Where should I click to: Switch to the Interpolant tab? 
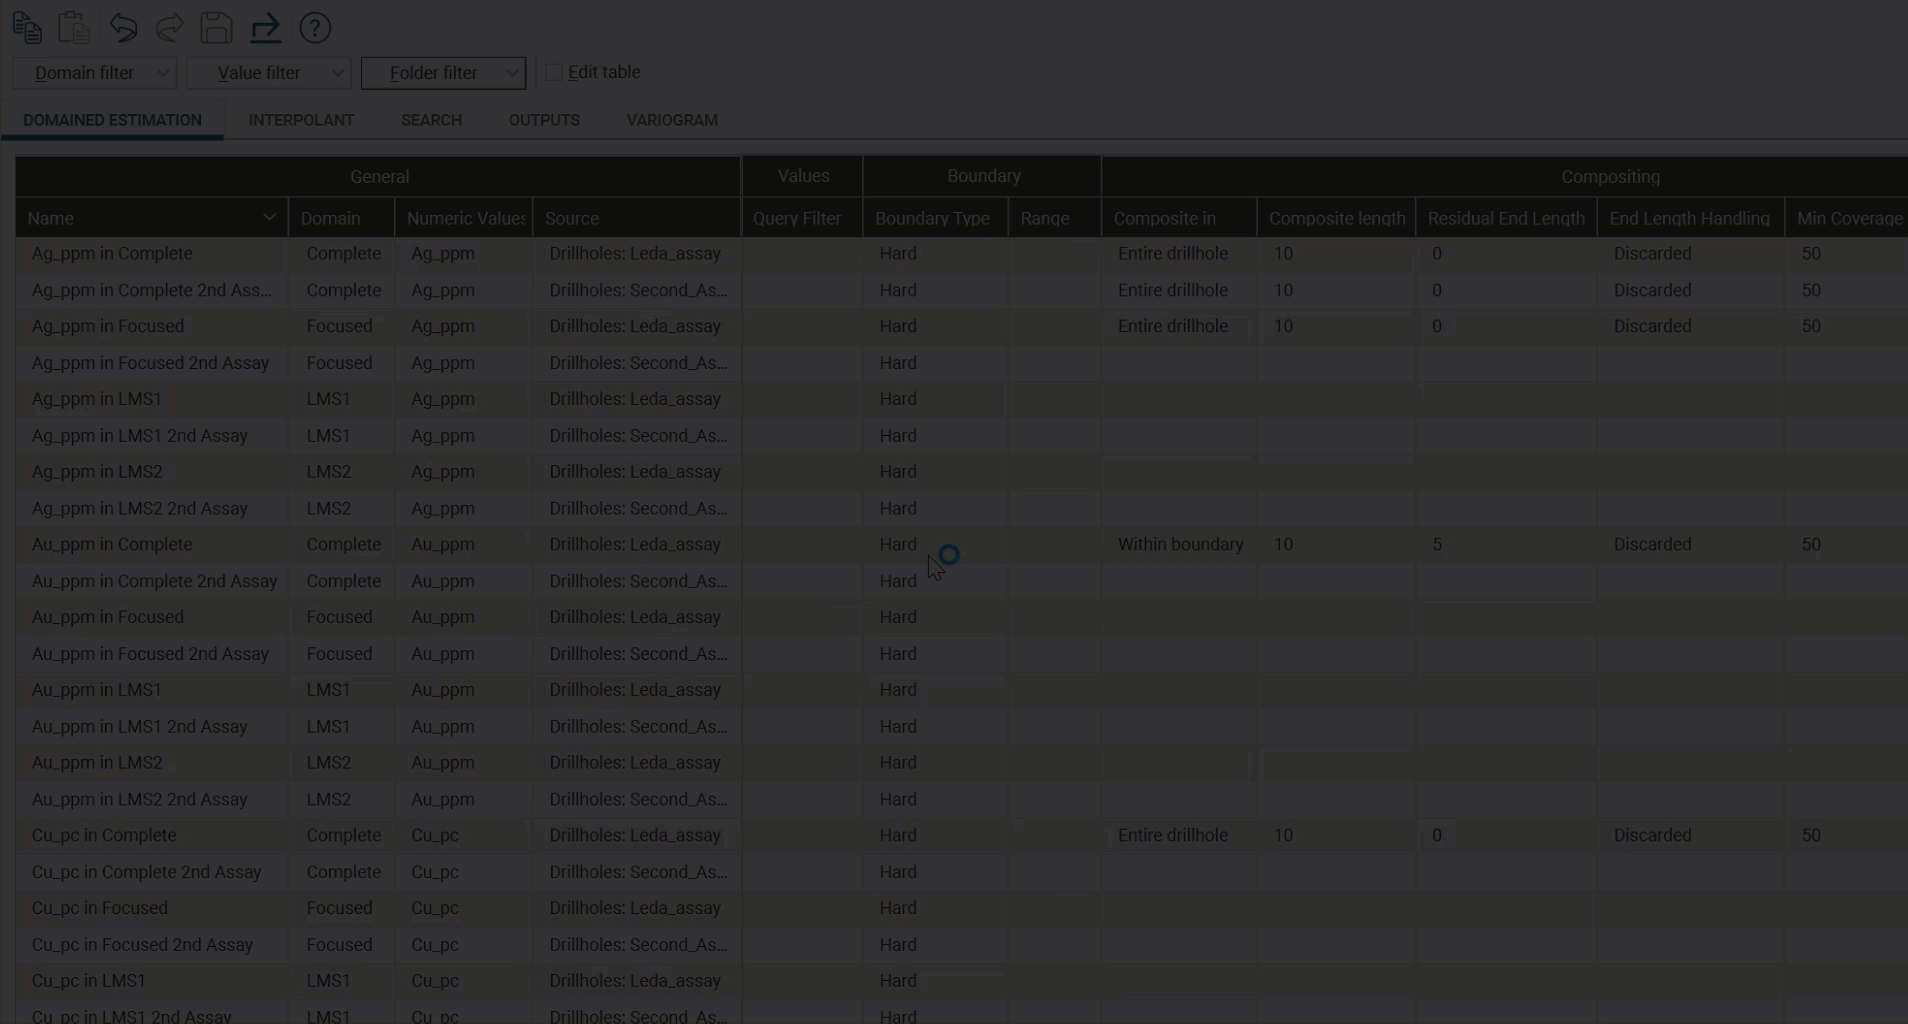(301, 120)
